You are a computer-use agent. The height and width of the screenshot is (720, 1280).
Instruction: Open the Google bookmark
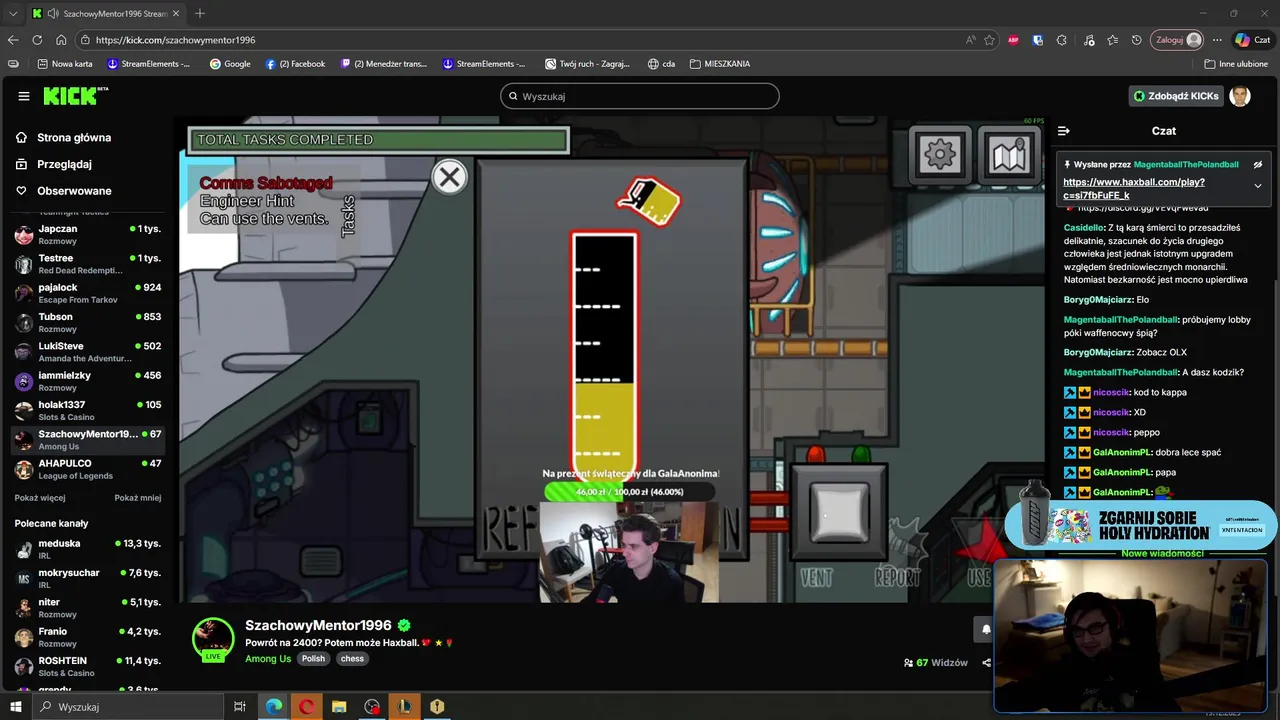click(x=230, y=64)
